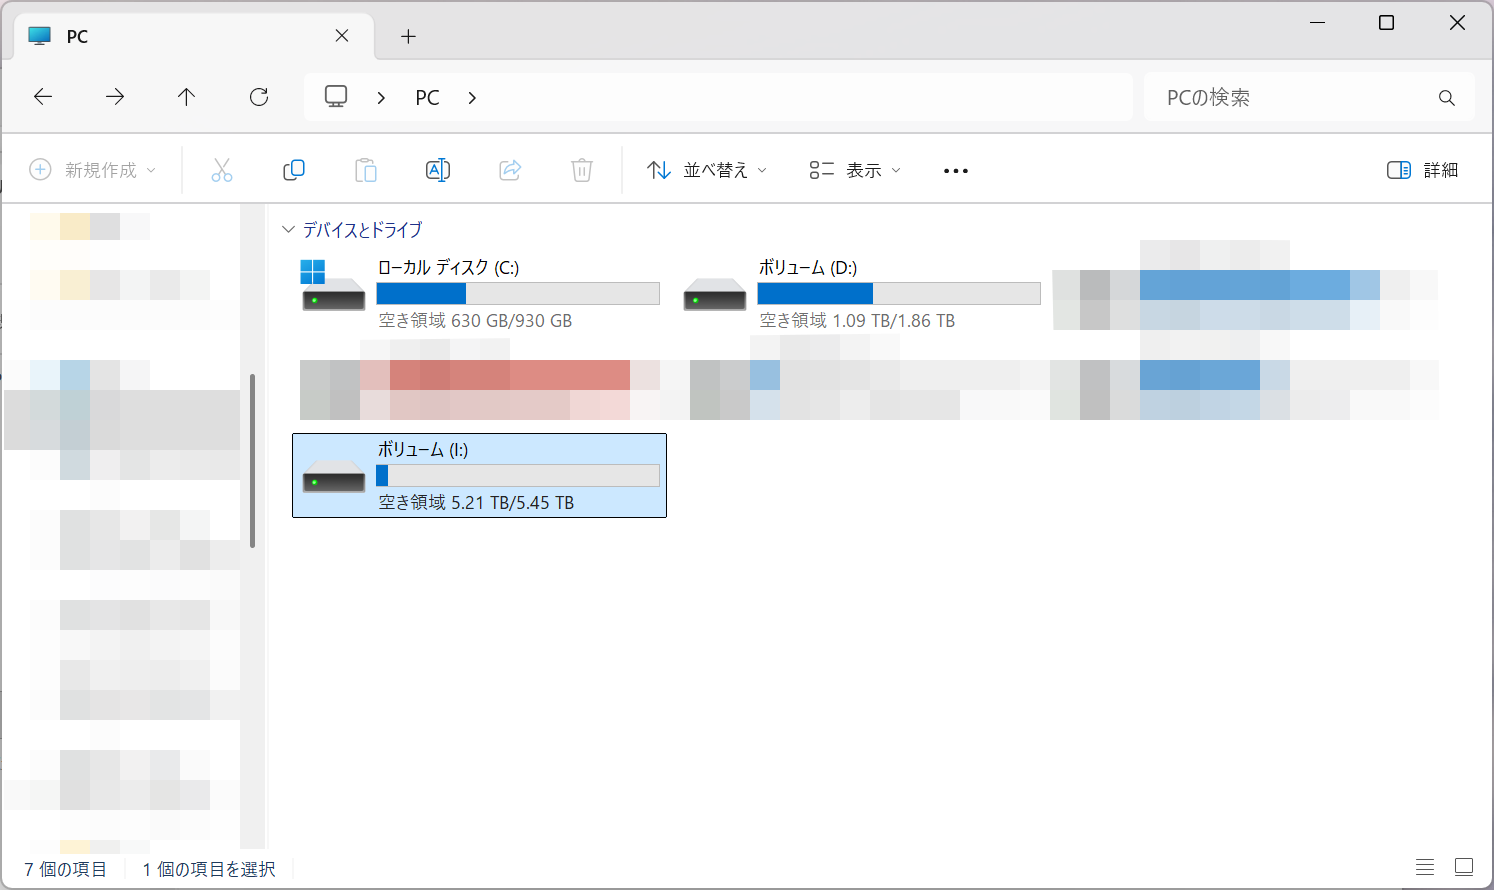Switch to large thumbnails view in status bar
Viewport: 1494px width, 890px height.
point(1464,867)
